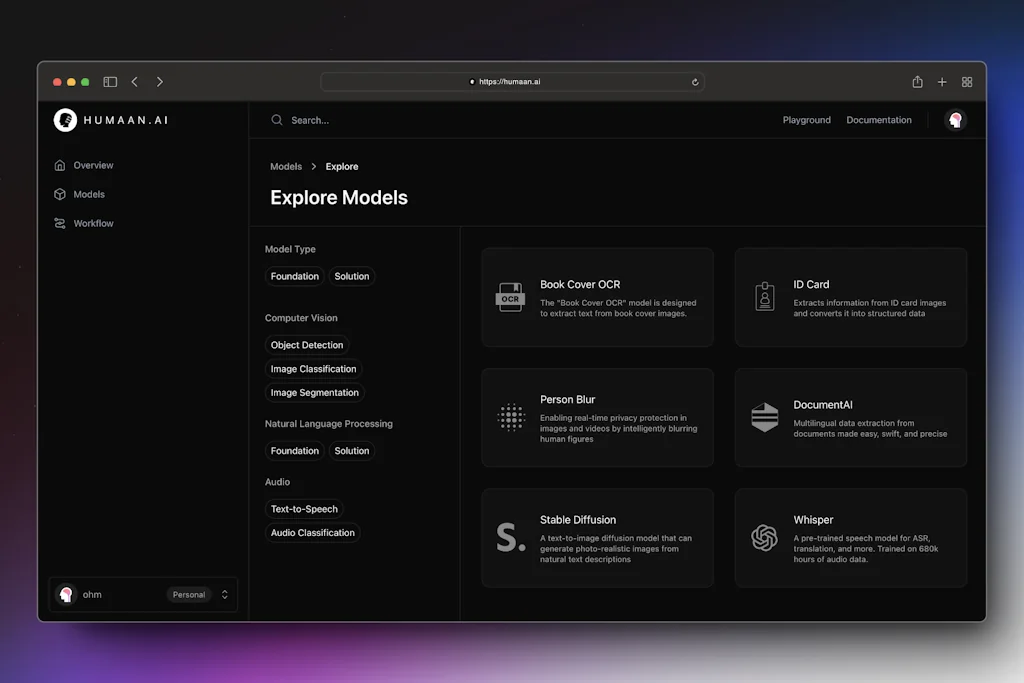The image size is (1024, 683).
Task: Click the Book Cover OCR printer icon
Action: (510, 297)
